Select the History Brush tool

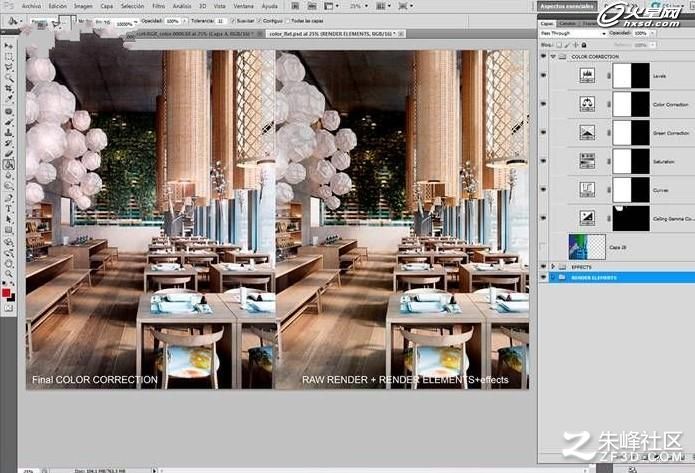point(8,143)
